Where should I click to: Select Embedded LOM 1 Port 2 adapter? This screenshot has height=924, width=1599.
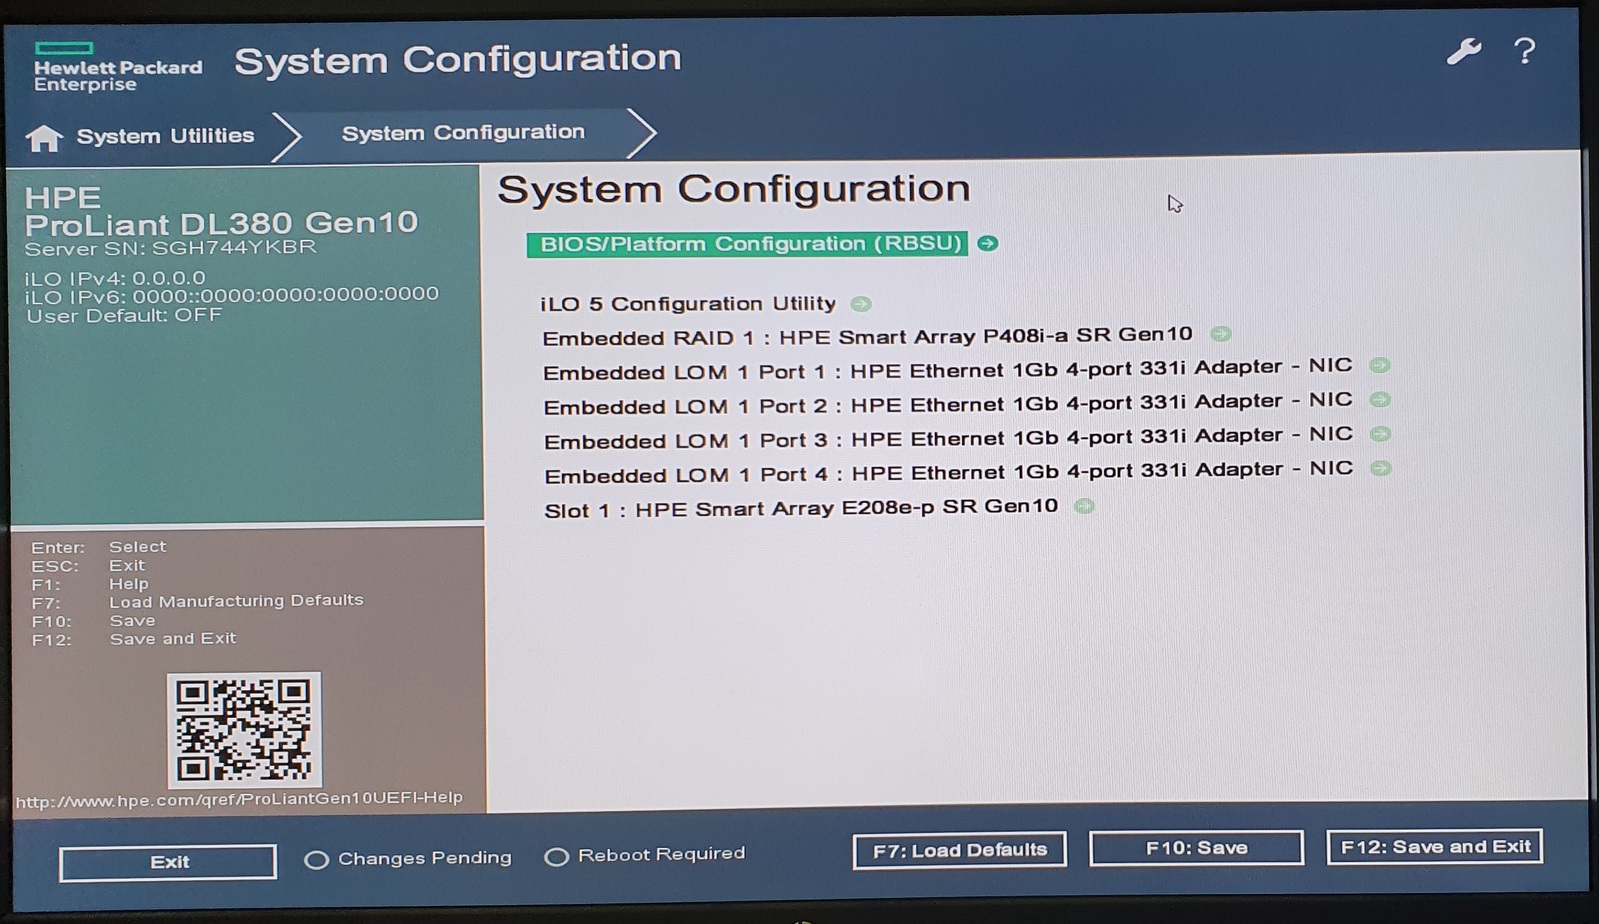click(x=947, y=403)
